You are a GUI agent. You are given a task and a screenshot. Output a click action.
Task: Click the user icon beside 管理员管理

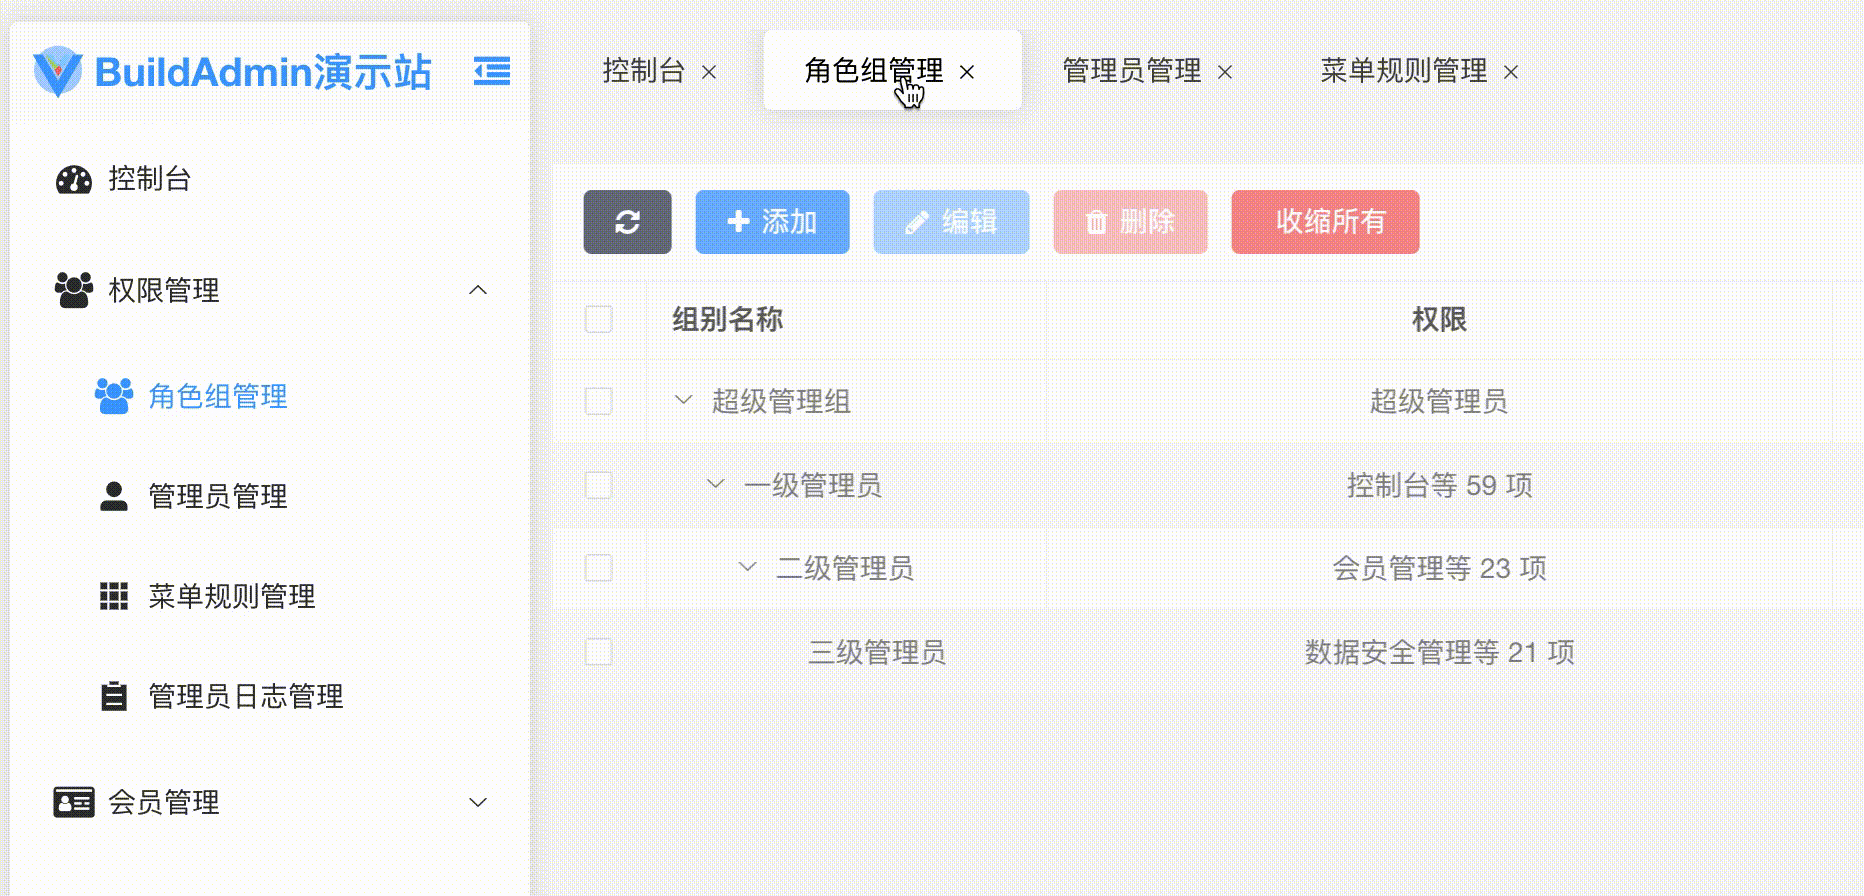114,496
